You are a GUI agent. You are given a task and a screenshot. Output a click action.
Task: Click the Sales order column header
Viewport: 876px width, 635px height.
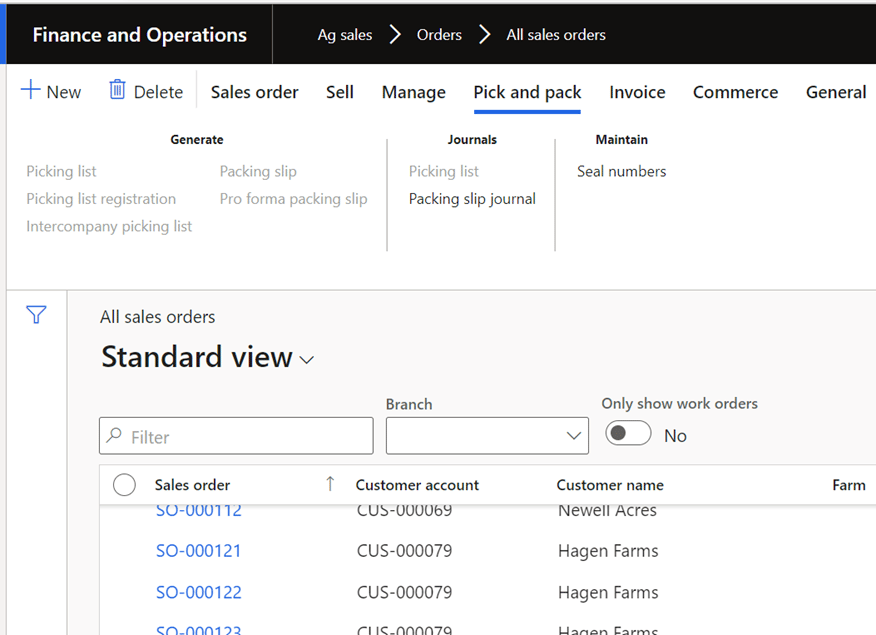coord(192,485)
